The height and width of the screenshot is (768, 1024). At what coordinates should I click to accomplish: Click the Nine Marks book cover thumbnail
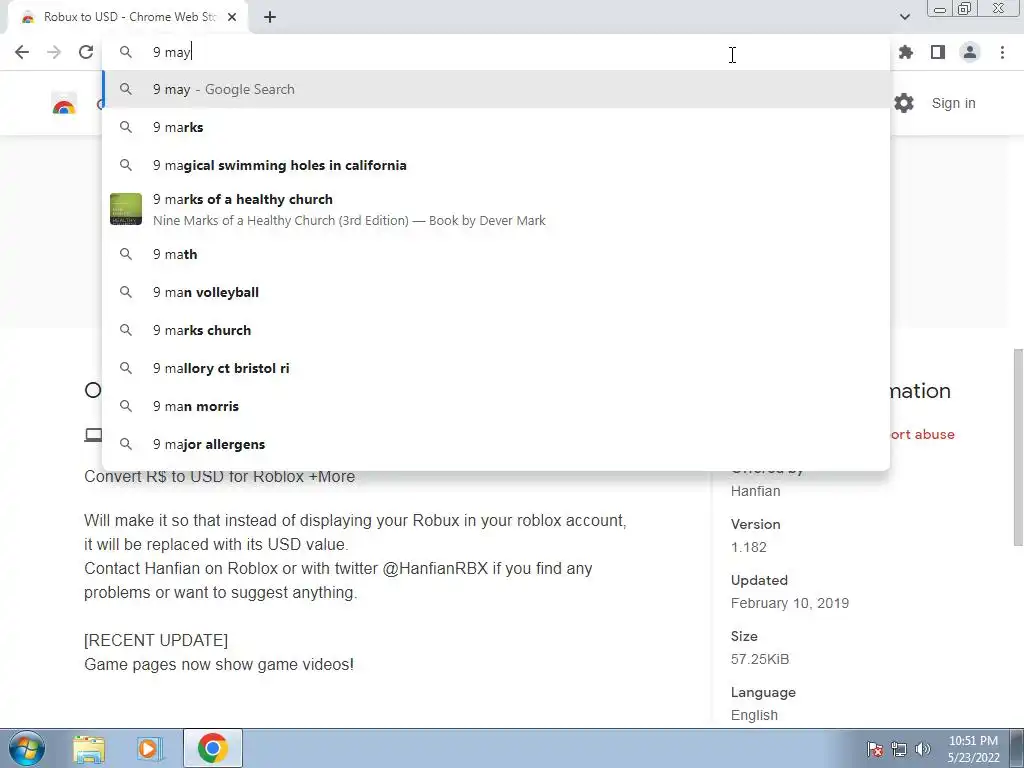(x=126, y=209)
